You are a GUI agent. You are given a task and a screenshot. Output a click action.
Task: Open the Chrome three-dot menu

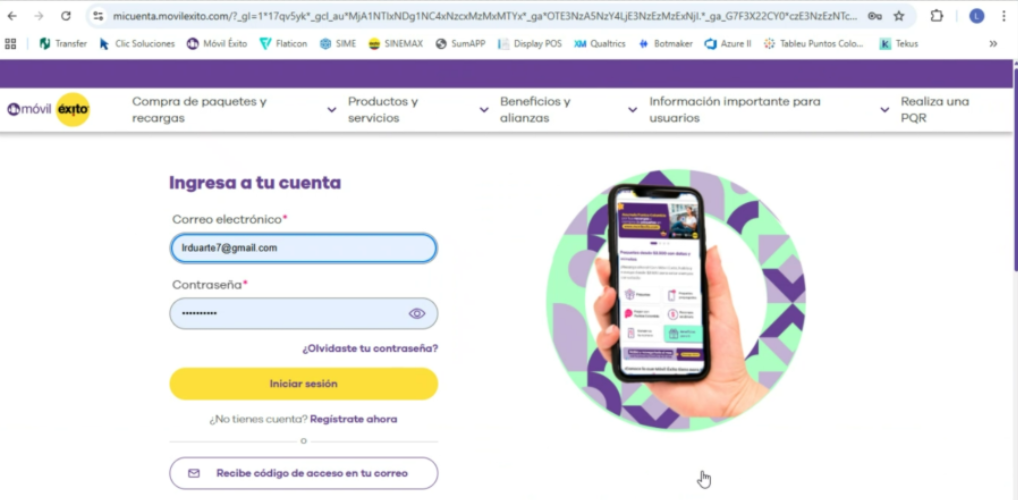pyautogui.click(x=1004, y=16)
